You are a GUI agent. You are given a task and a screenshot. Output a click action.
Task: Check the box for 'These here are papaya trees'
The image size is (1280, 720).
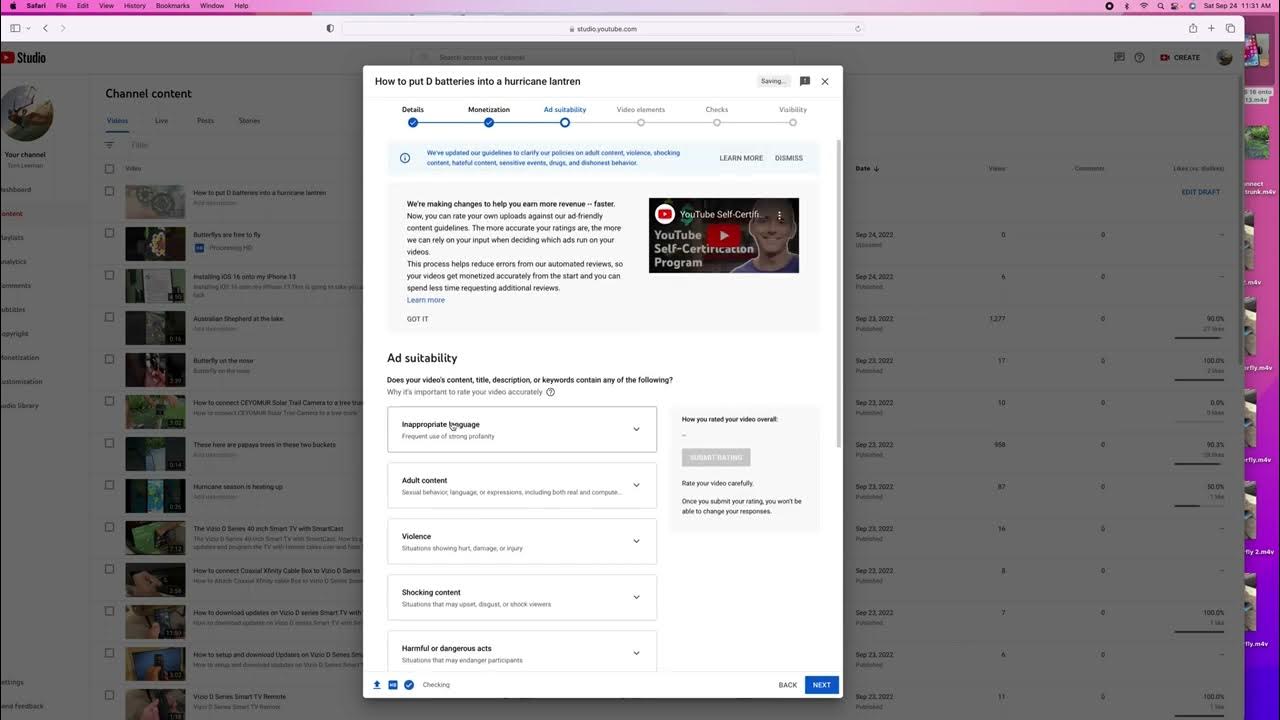[110, 443]
